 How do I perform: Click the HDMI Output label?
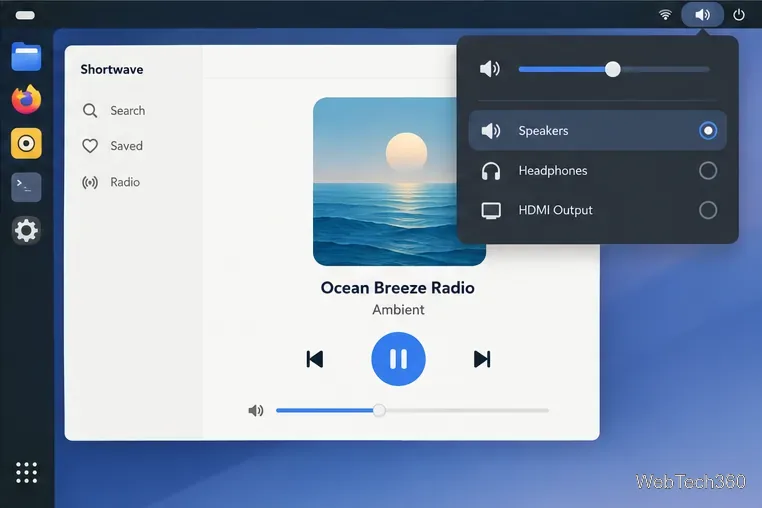pos(555,210)
